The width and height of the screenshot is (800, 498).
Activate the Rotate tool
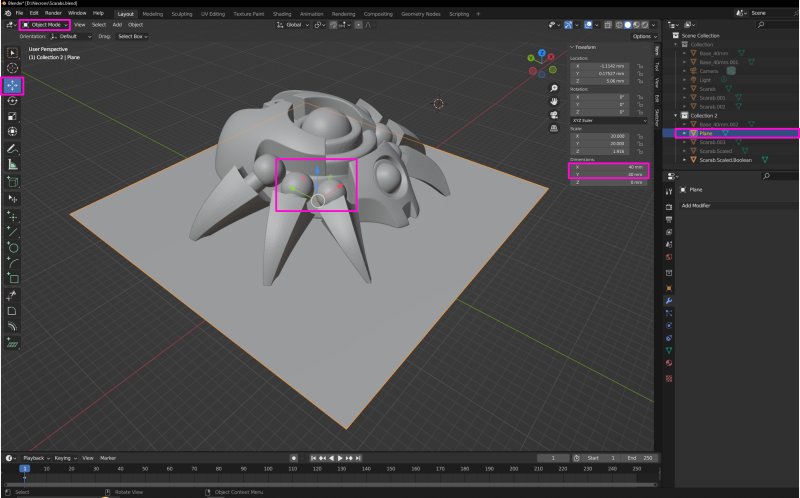13,101
